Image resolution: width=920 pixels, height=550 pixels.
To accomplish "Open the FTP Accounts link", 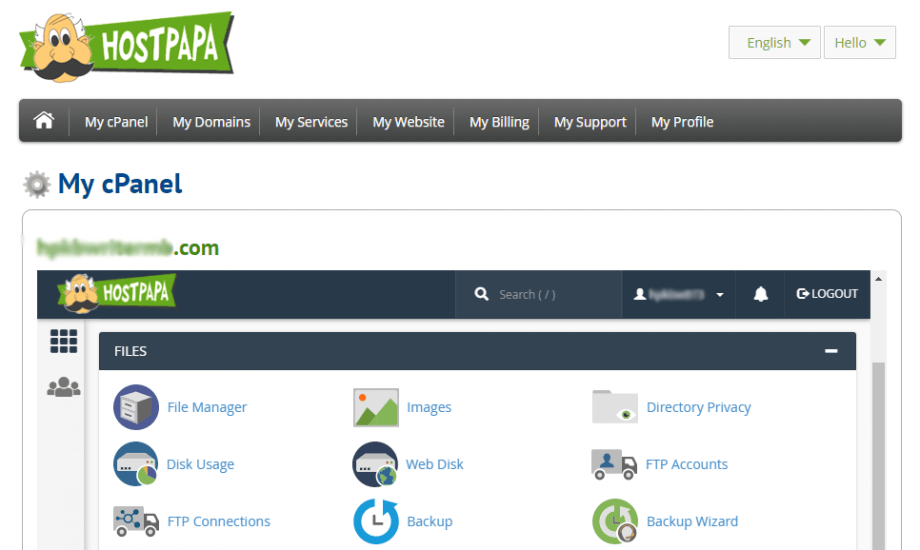I will [x=686, y=464].
